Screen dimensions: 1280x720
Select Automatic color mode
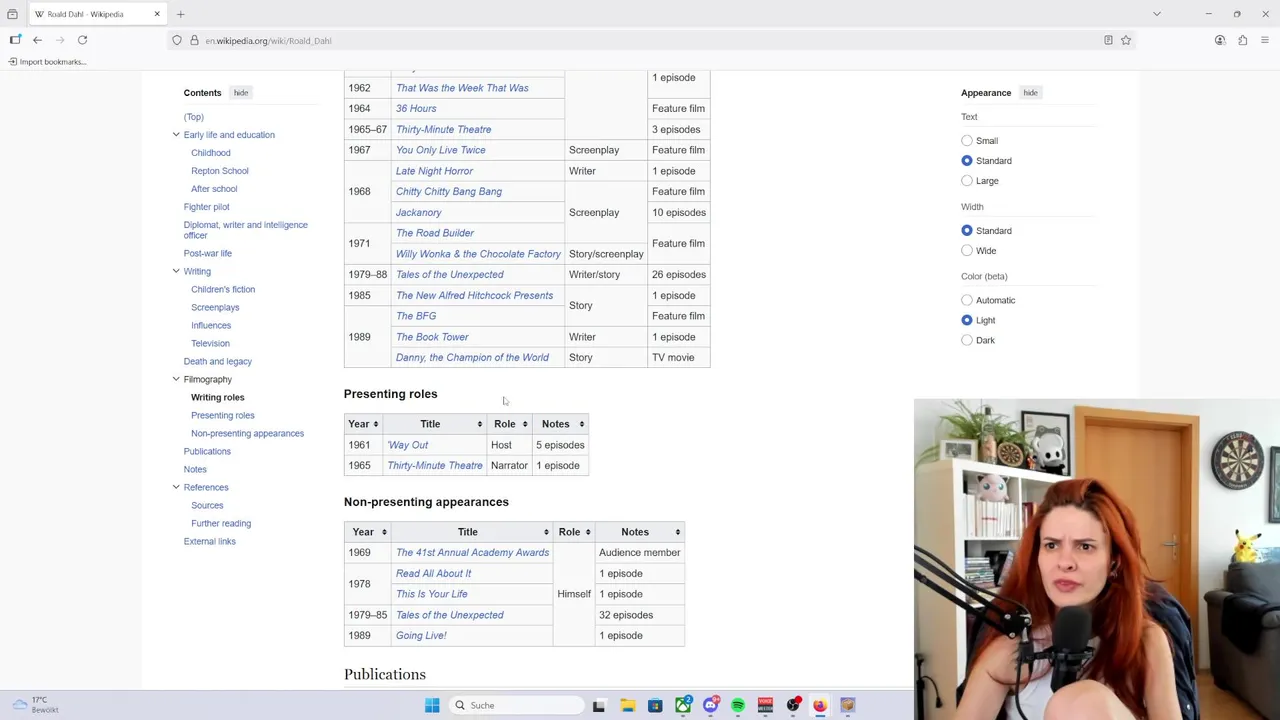tap(967, 300)
